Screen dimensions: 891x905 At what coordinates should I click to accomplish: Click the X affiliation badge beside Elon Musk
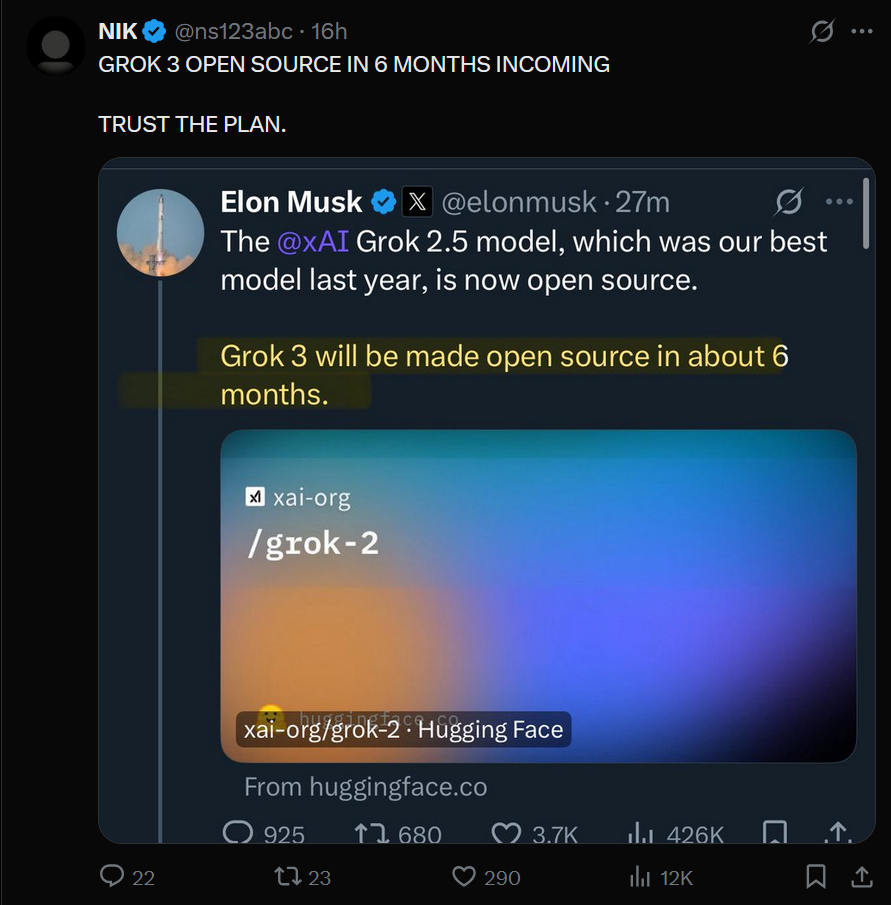pyautogui.click(x=417, y=202)
